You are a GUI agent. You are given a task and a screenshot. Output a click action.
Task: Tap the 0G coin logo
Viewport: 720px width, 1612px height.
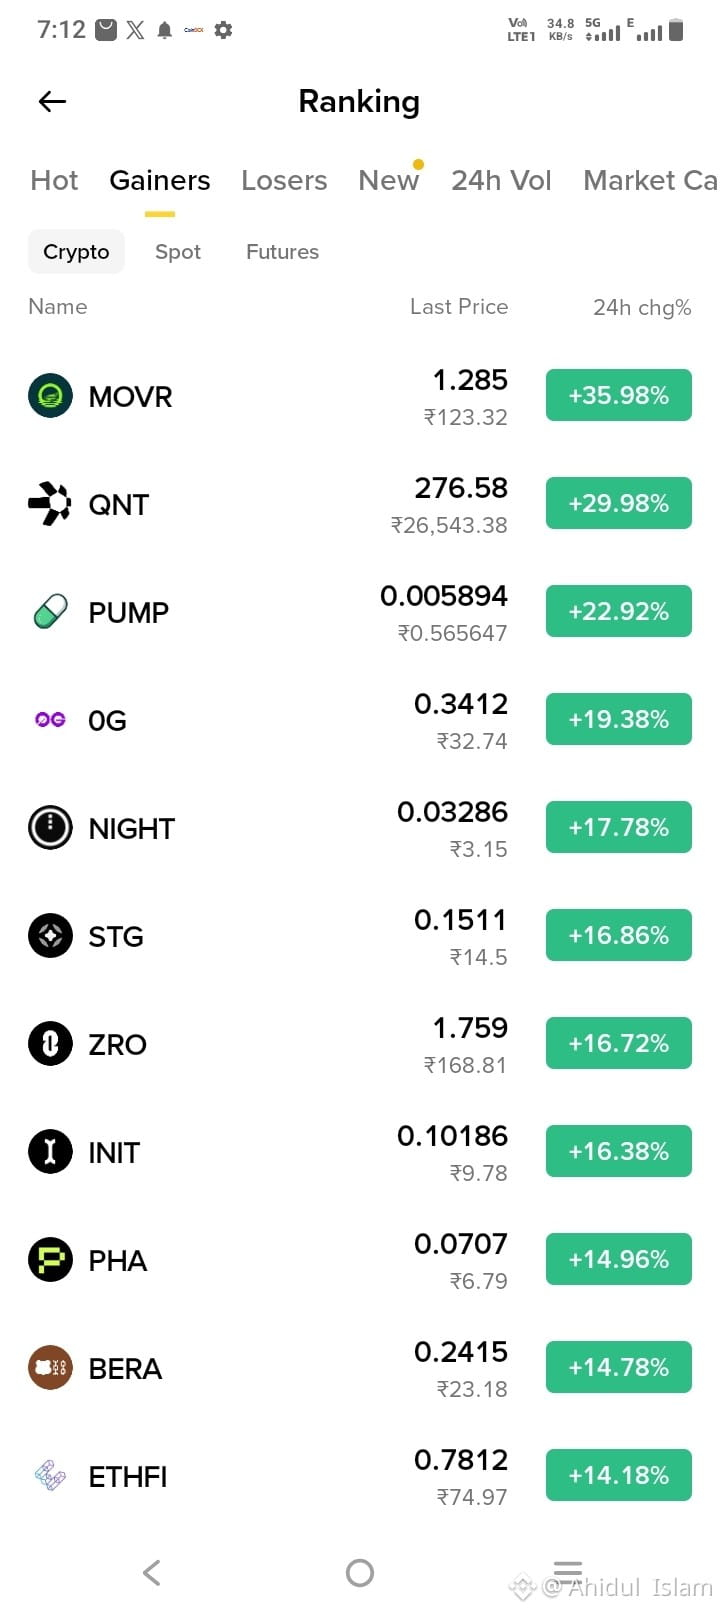[50, 720]
